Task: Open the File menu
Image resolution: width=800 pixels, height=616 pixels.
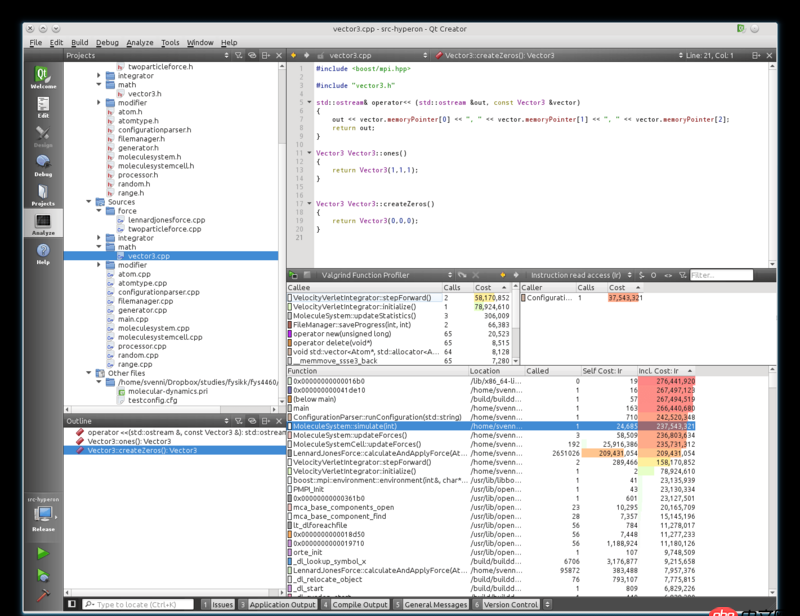Action: 36,42
